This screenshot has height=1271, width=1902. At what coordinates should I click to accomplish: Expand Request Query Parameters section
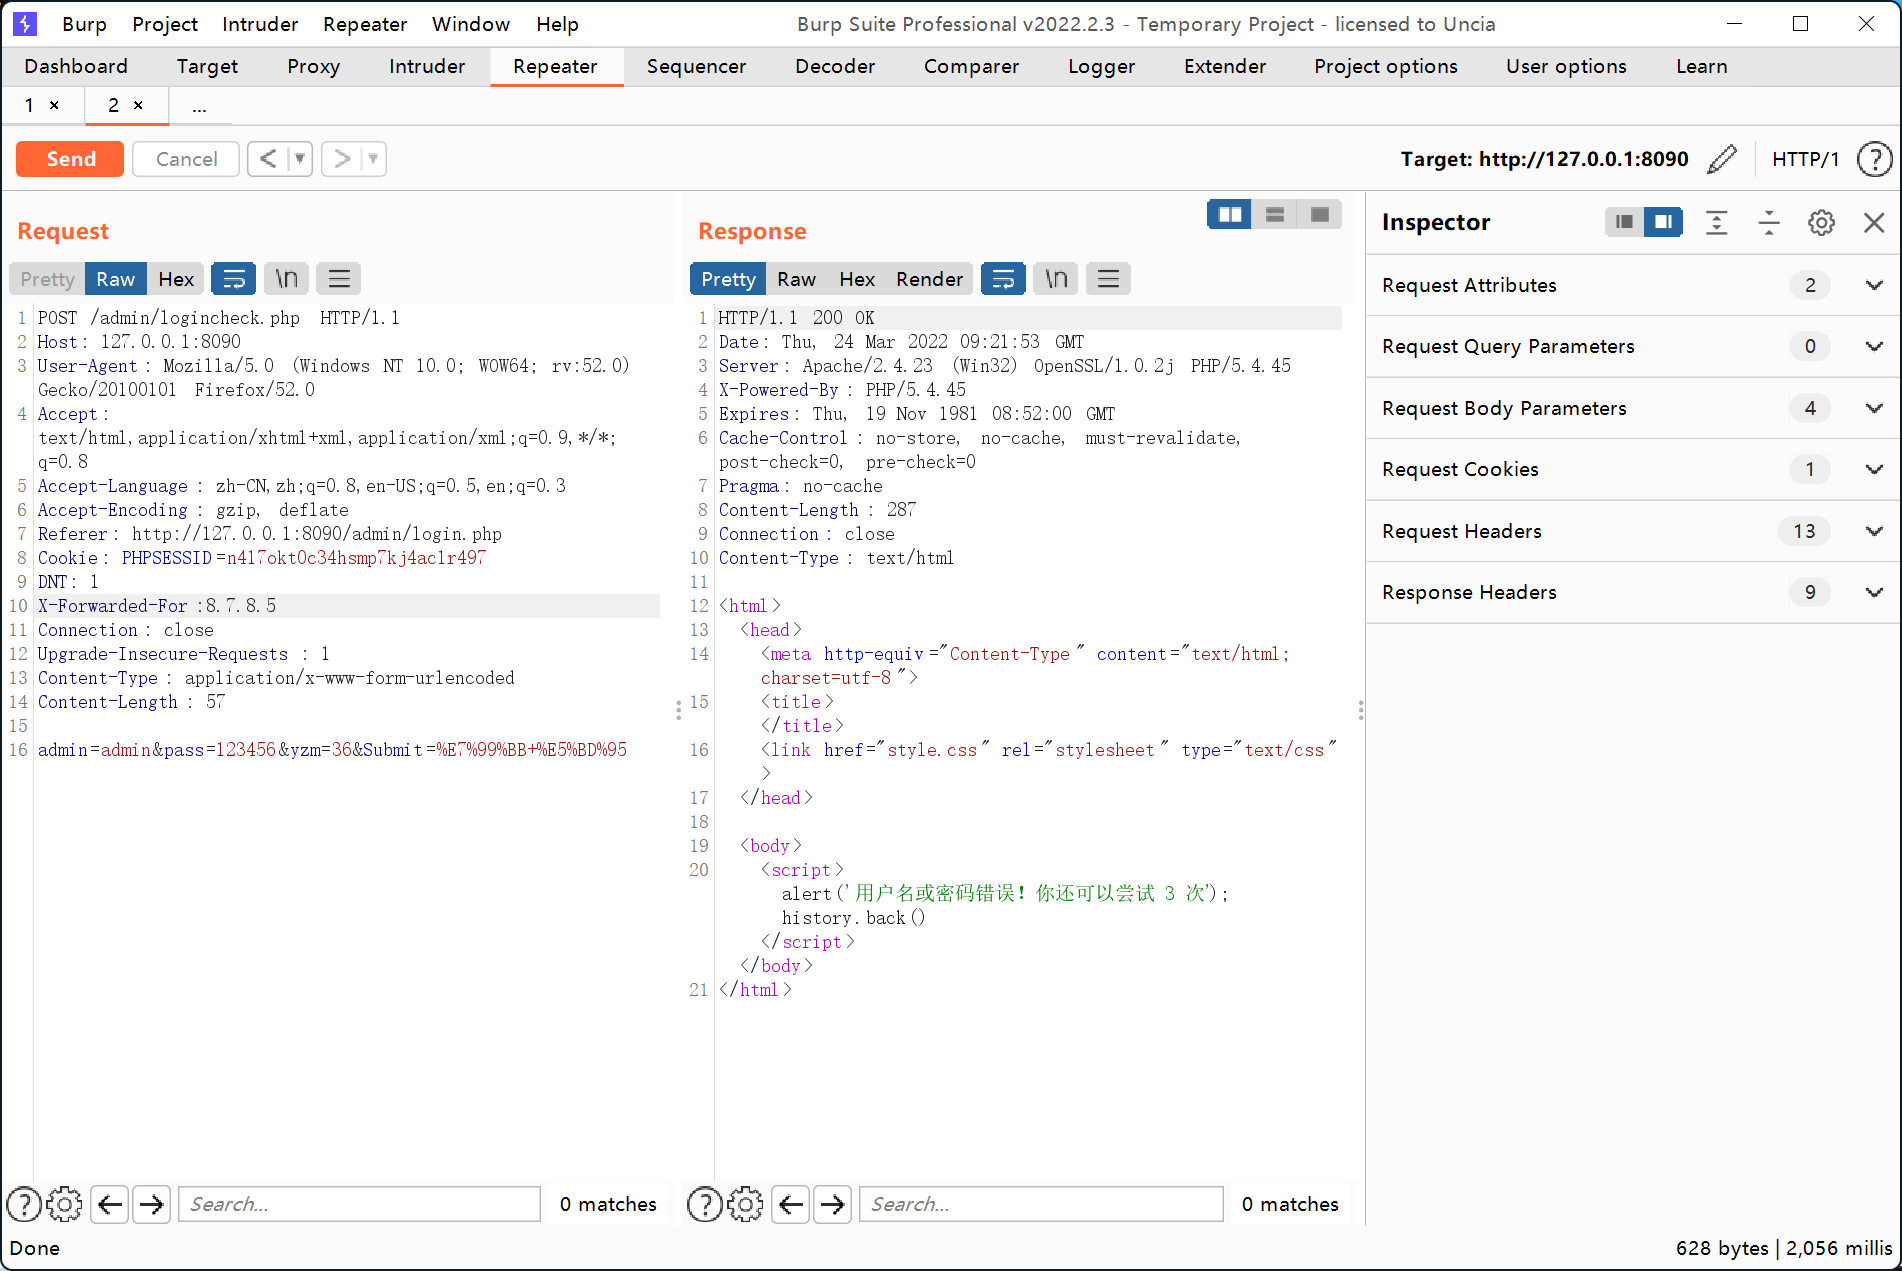click(x=1874, y=346)
